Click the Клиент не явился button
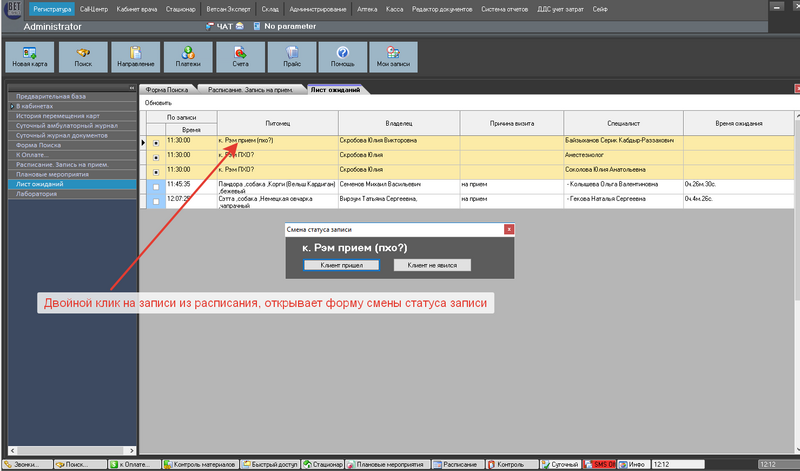Screen dimensions: 800x471 tap(432, 265)
